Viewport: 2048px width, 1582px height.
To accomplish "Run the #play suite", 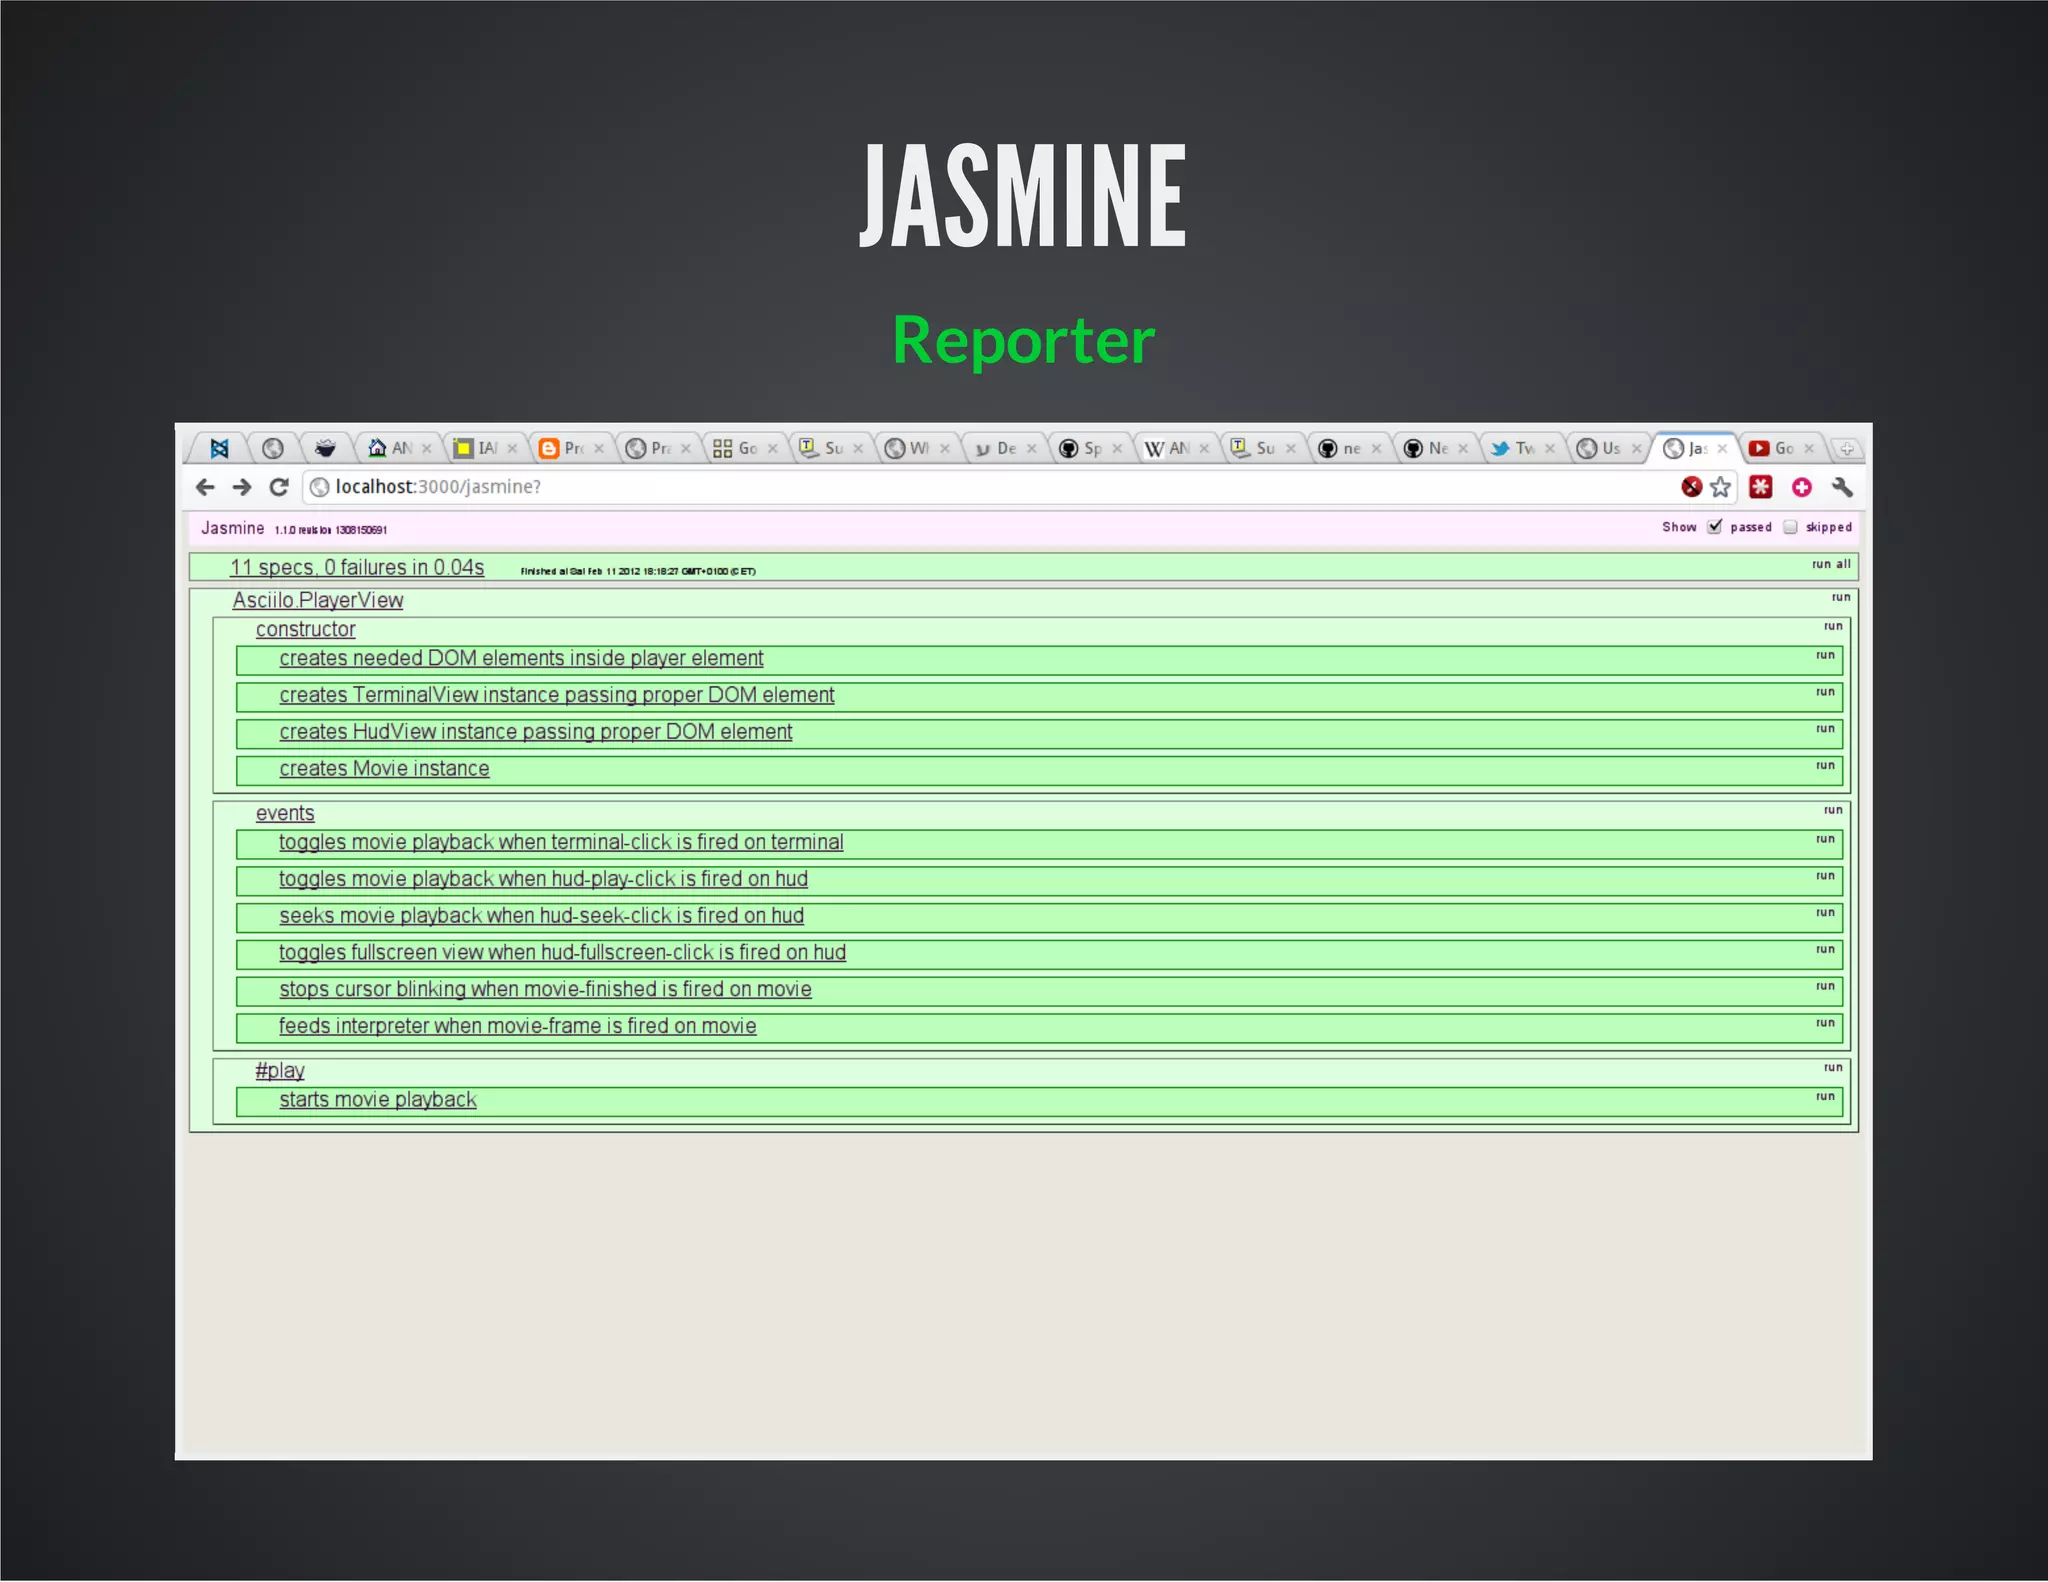I will click(x=1833, y=1068).
